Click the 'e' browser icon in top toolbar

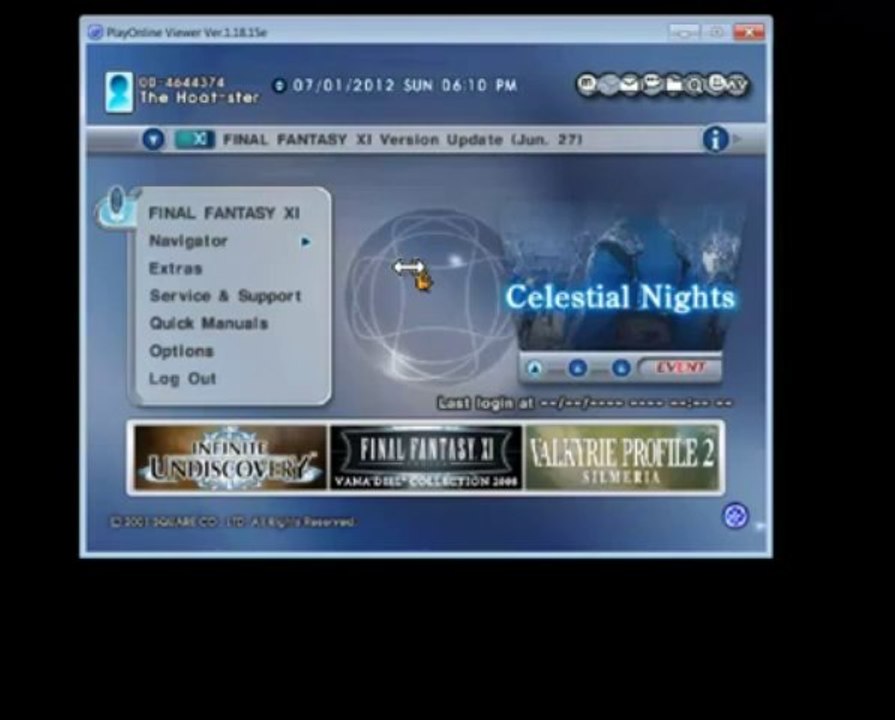(x=716, y=85)
